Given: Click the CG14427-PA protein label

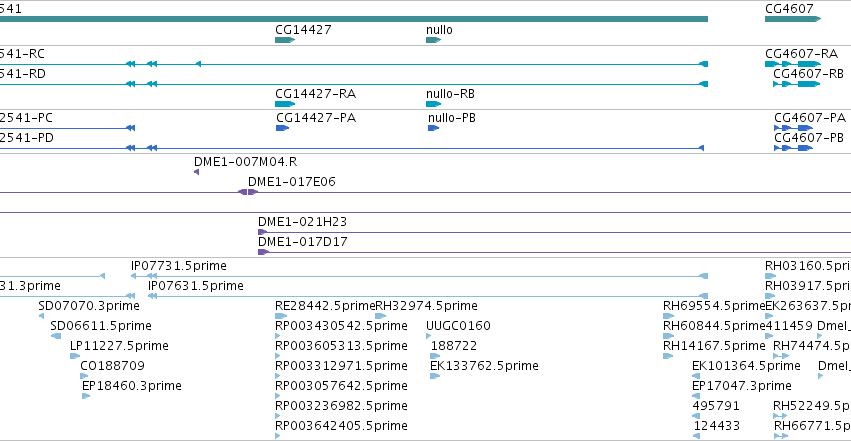Looking at the screenshot, I should click(316, 118).
